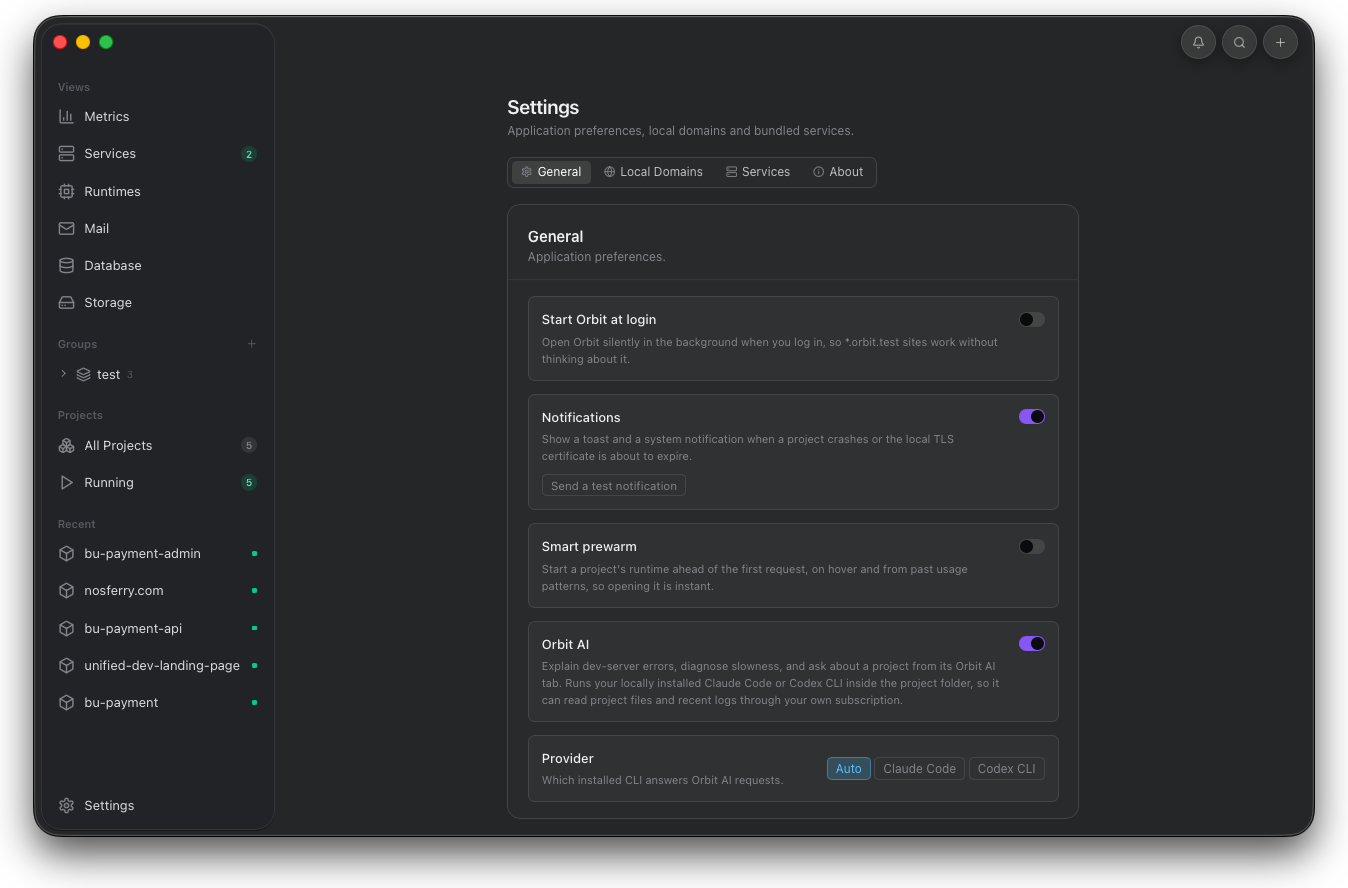
Task: Click the box icon for bu-payment-api
Action: coord(66,628)
